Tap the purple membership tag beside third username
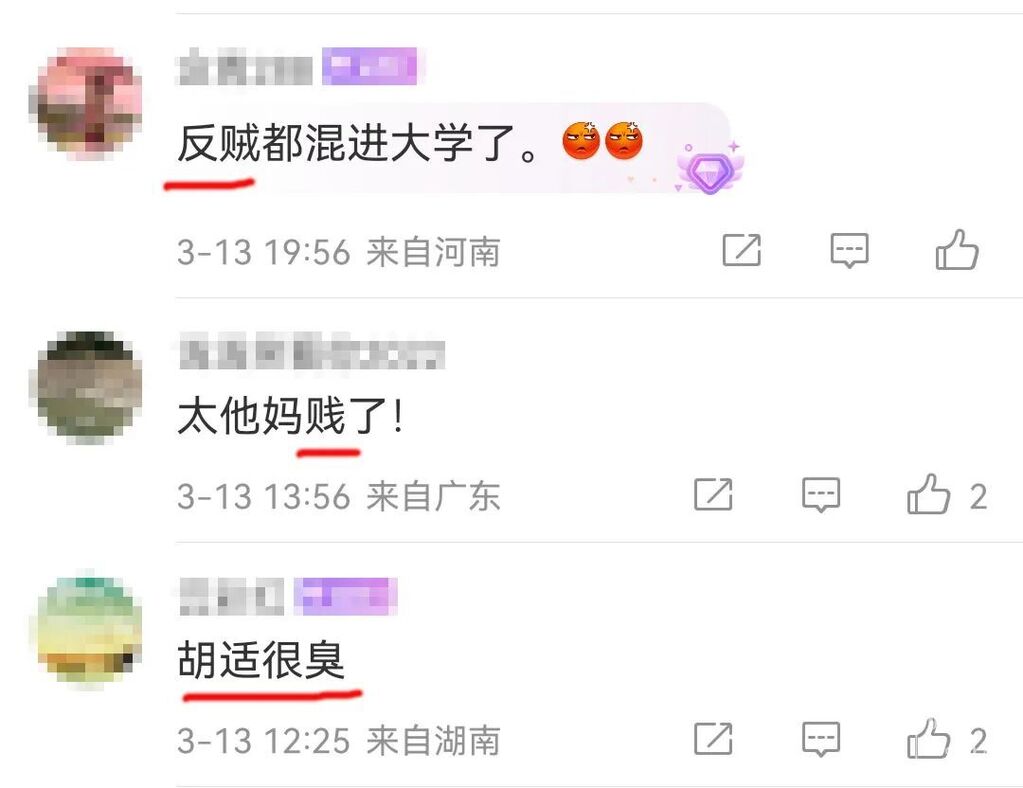Viewport: 1023px width, 788px height. (345, 596)
